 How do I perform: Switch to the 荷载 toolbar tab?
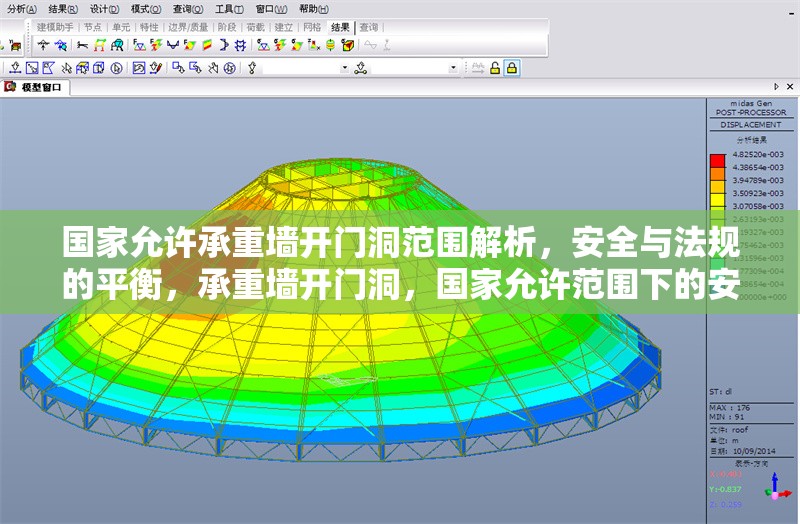click(255, 27)
